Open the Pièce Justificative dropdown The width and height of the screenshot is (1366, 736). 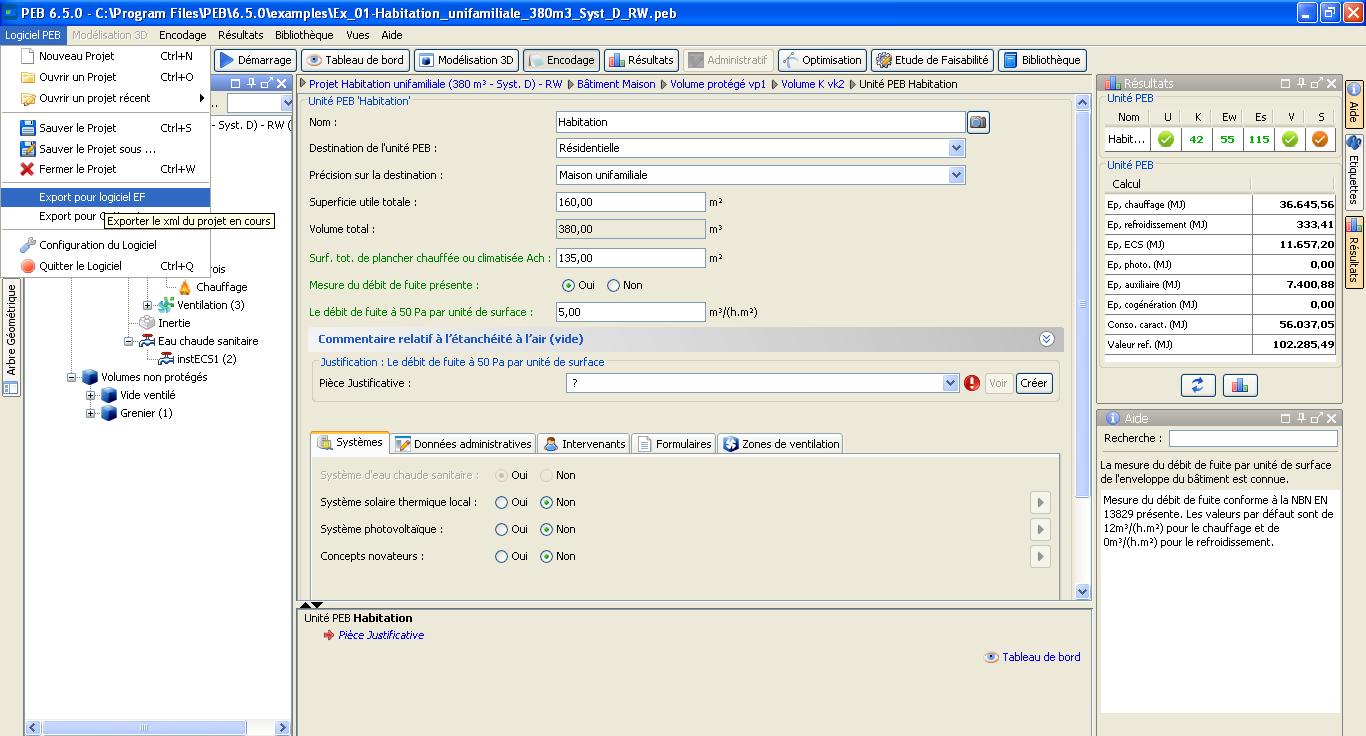pos(950,383)
